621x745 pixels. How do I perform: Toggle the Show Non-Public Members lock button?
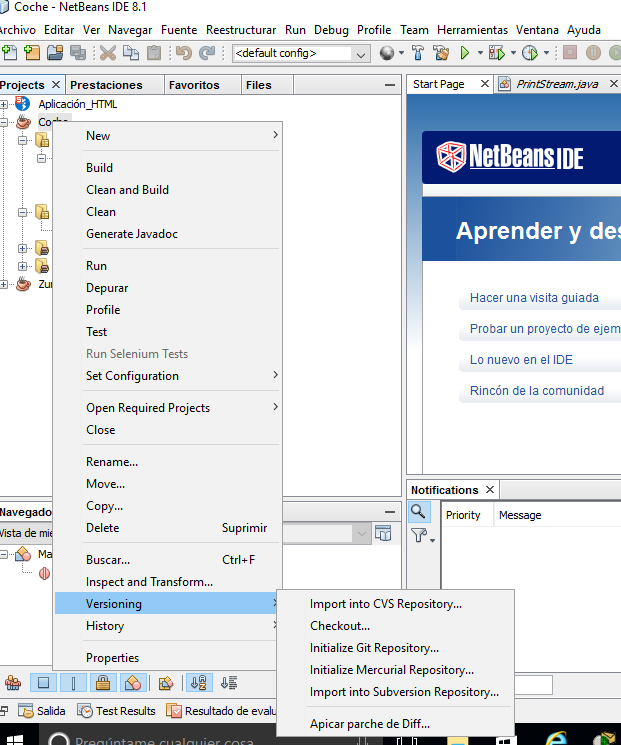pyautogui.click(x=102, y=684)
